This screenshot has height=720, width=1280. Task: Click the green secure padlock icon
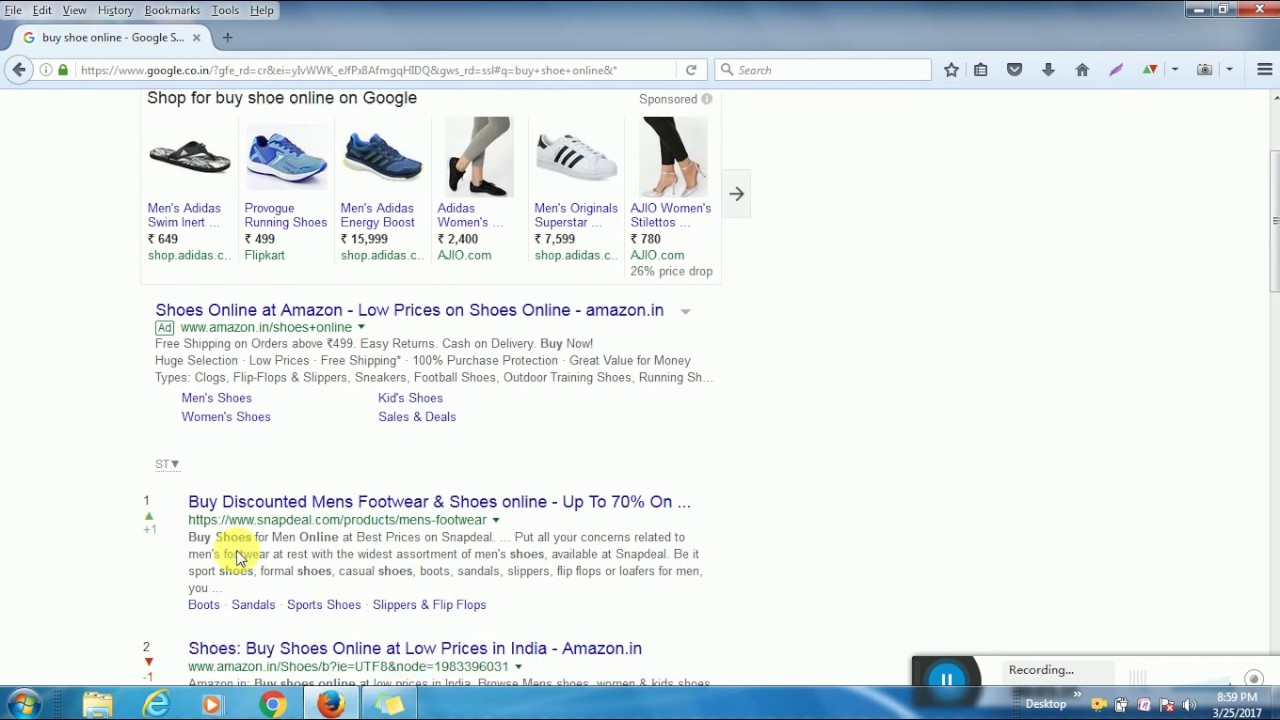pyautogui.click(x=63, y=70)
